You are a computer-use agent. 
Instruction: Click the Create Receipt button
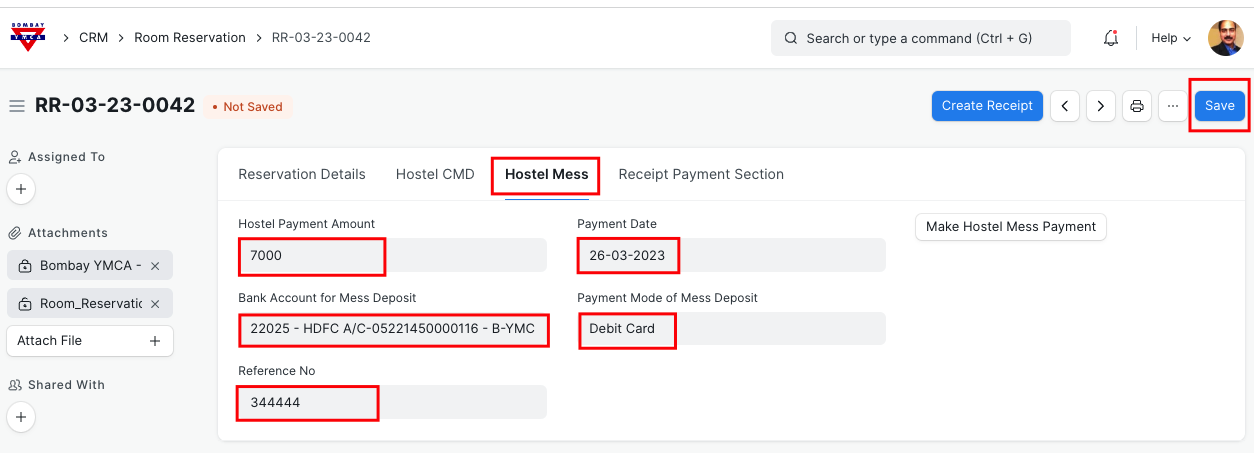[987, 106]
